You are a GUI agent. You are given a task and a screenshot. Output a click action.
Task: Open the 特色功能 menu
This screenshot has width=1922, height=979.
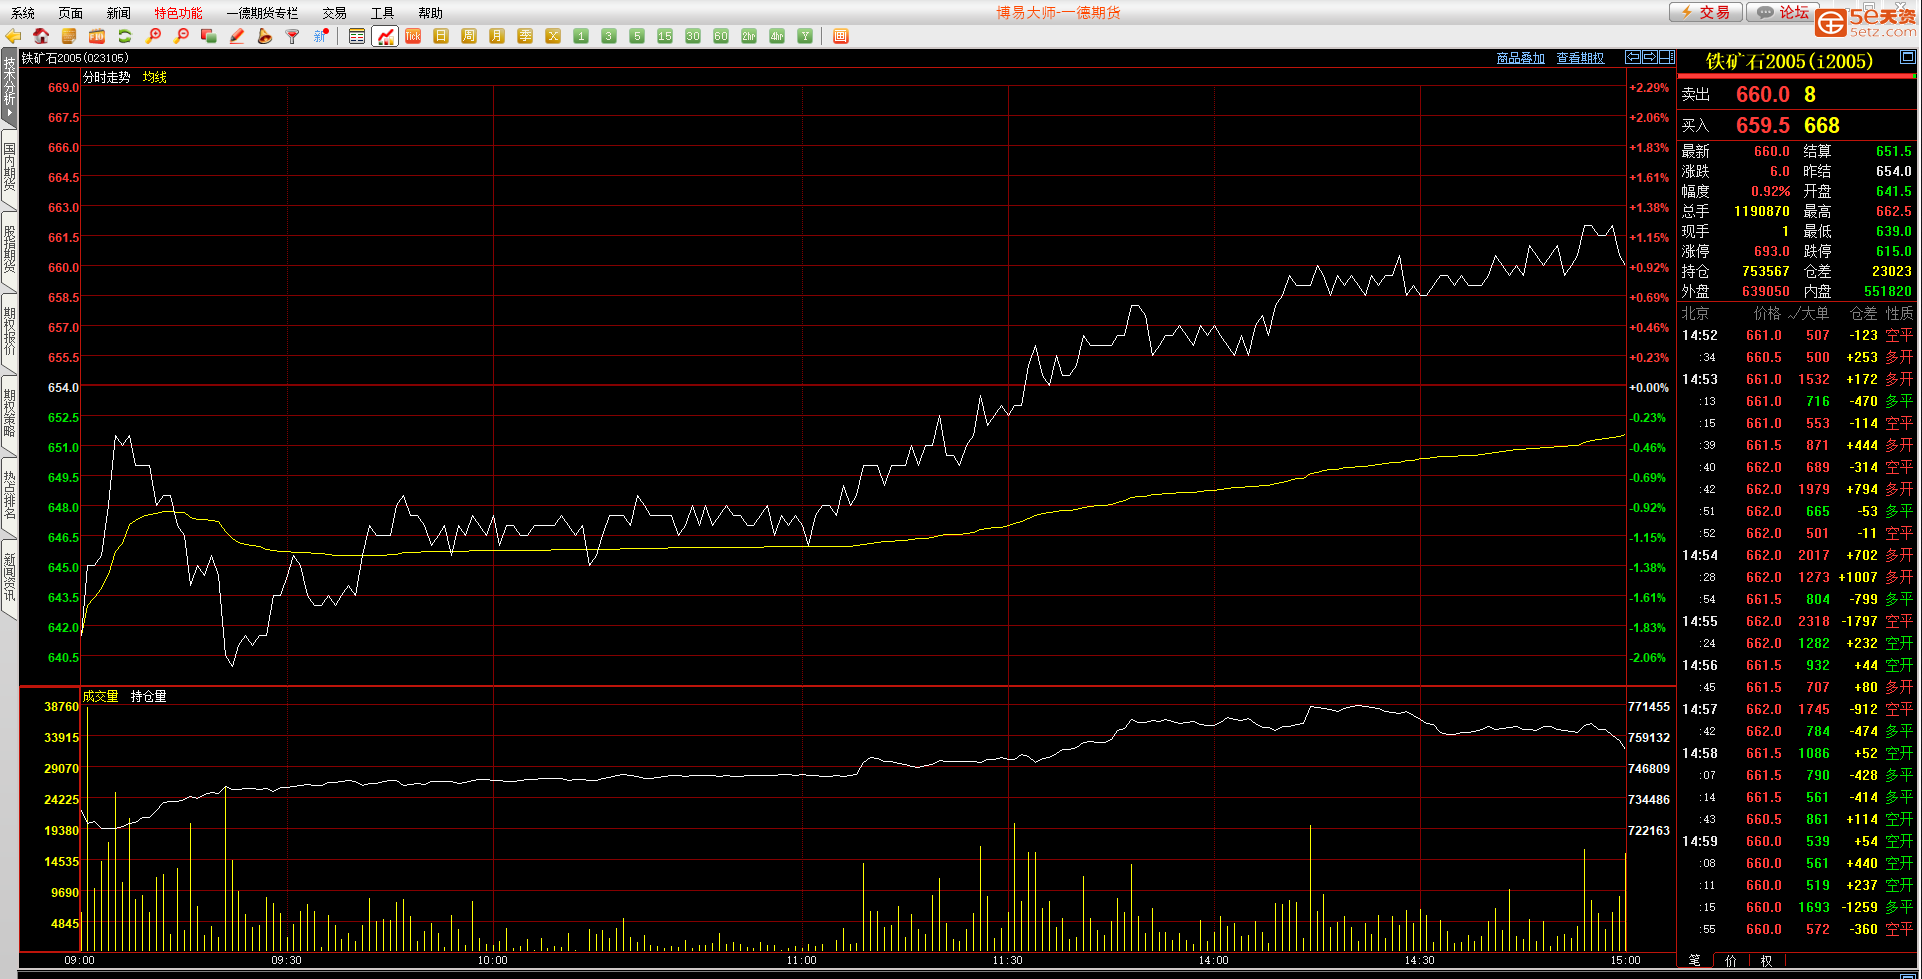coord(179,13)
